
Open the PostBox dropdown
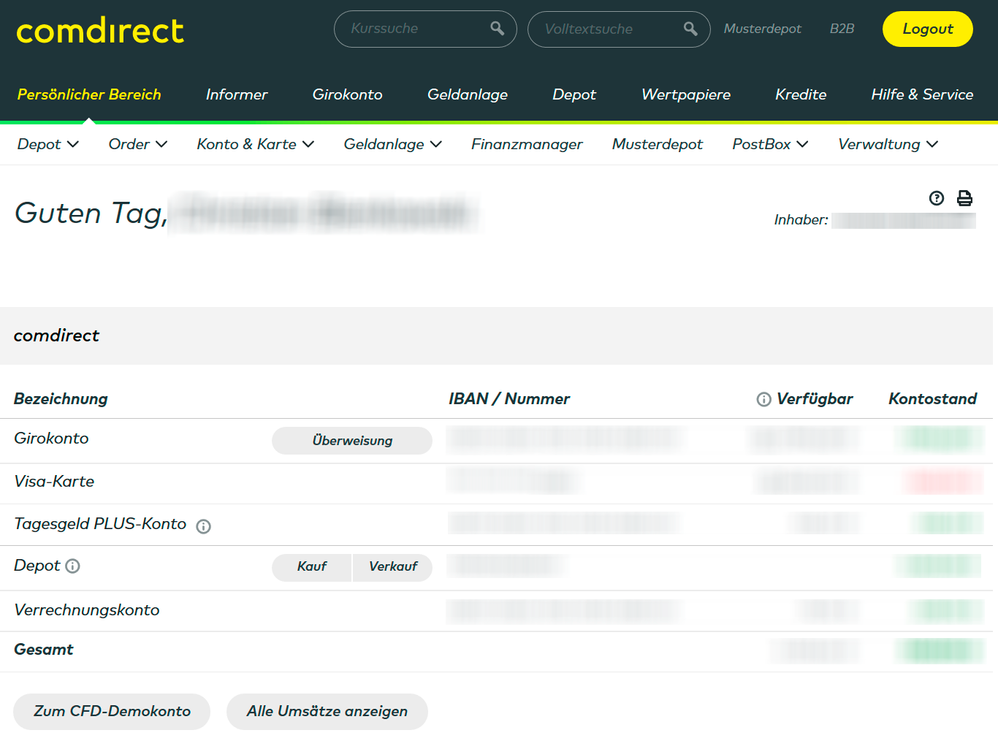tap(770, 144)
